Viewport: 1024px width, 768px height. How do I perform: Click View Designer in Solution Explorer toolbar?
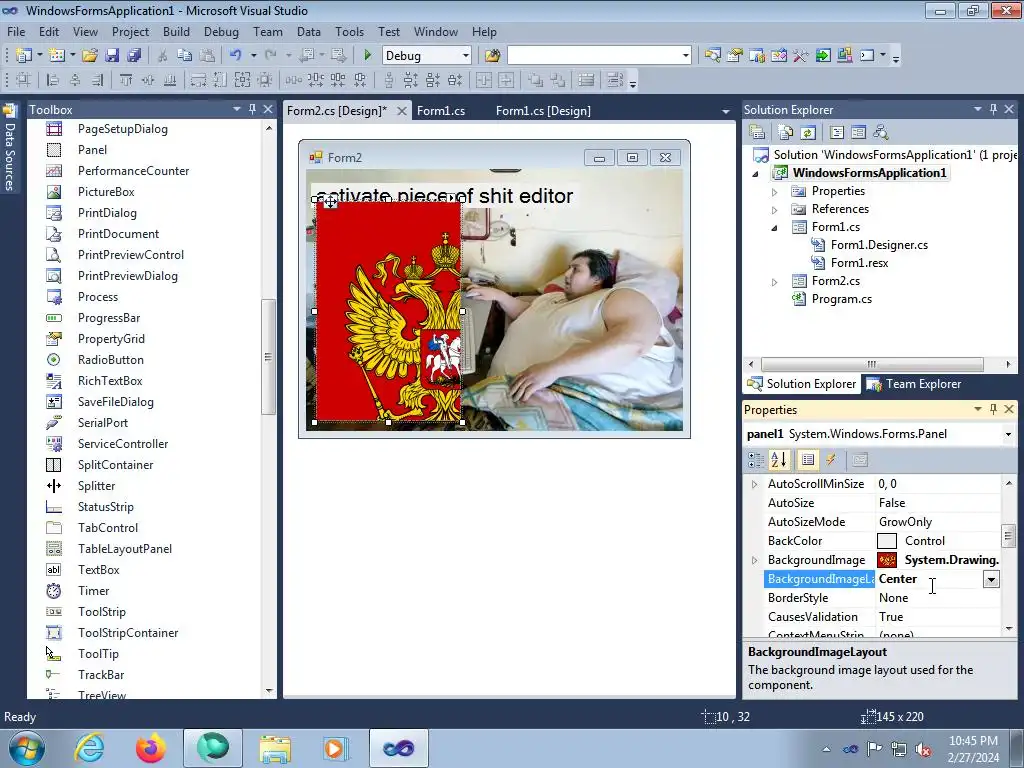tap(859, 133)
